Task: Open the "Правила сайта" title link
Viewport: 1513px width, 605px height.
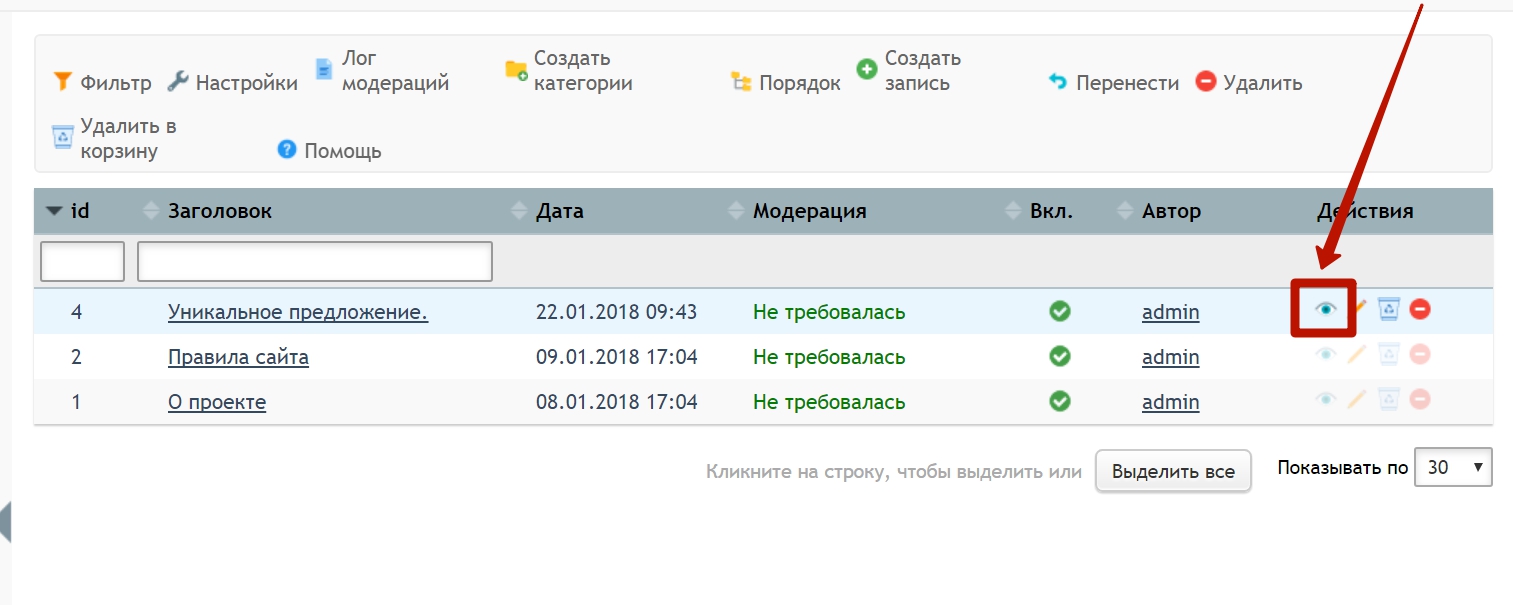Action: click(238, 357)
